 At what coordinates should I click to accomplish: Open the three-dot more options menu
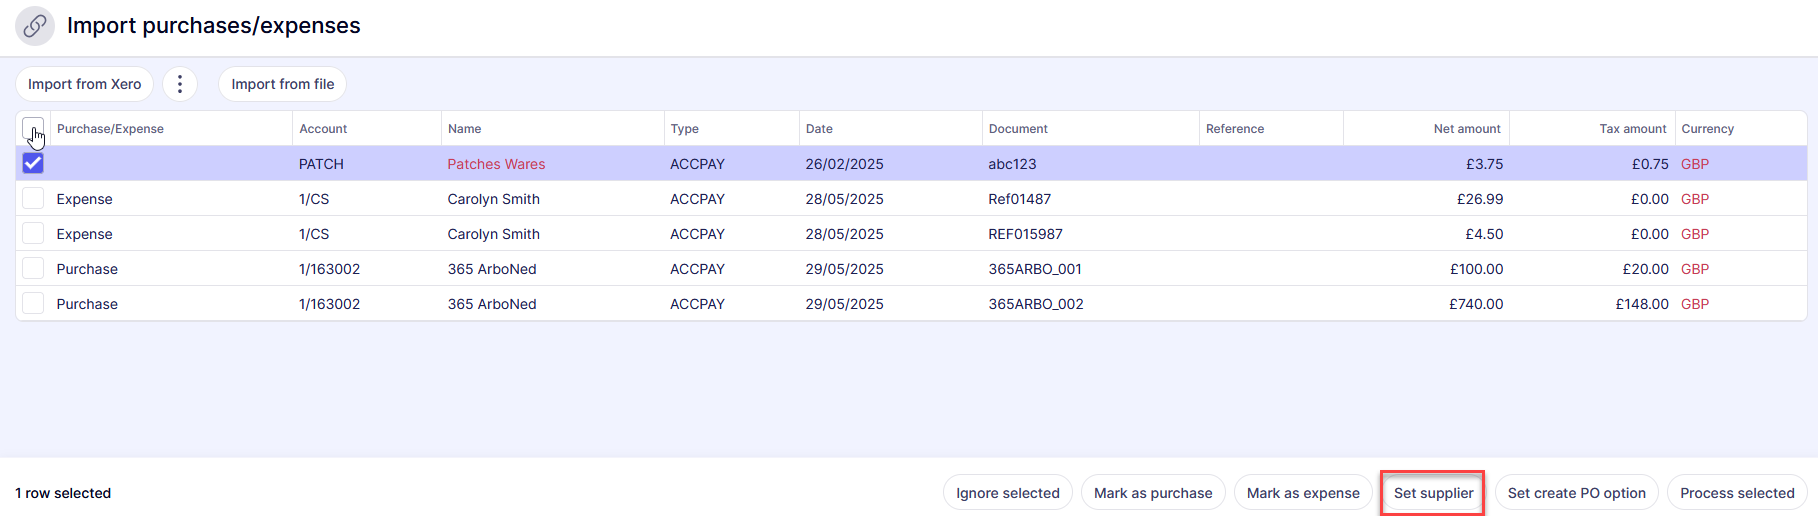click(x=180, y=84)
